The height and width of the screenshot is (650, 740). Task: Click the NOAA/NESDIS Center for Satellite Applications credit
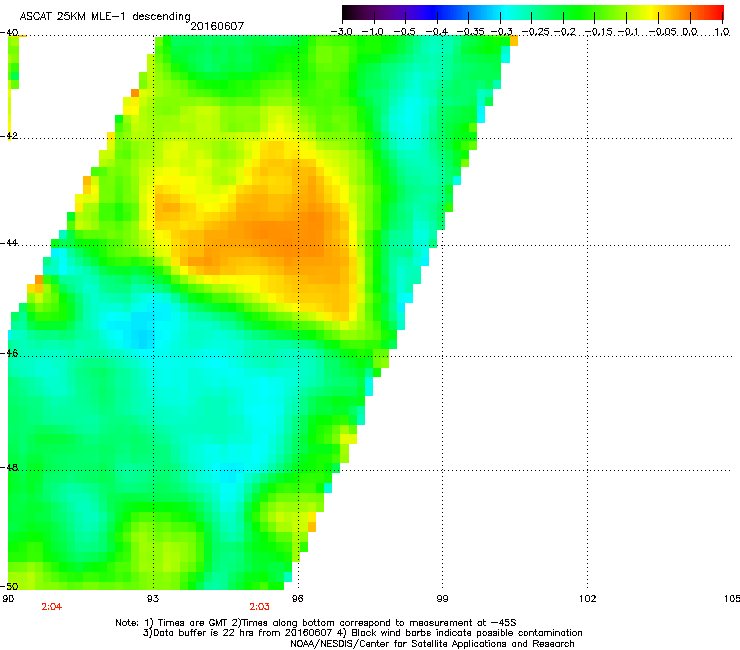[x=432, y=644]
